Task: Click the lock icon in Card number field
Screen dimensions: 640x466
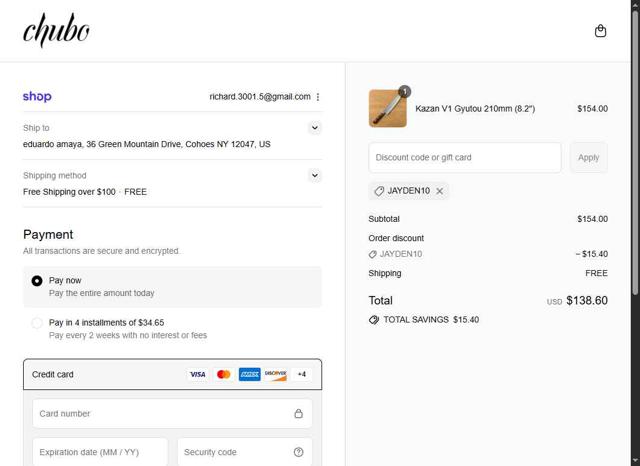Action: tap(298, 413)
